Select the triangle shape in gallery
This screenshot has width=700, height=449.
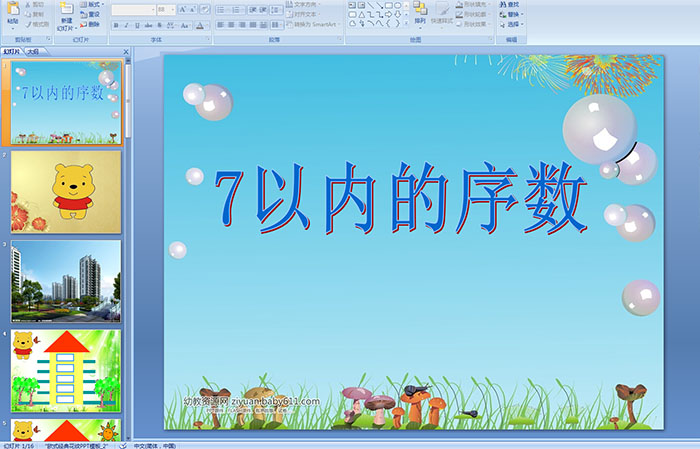(362, 15)
